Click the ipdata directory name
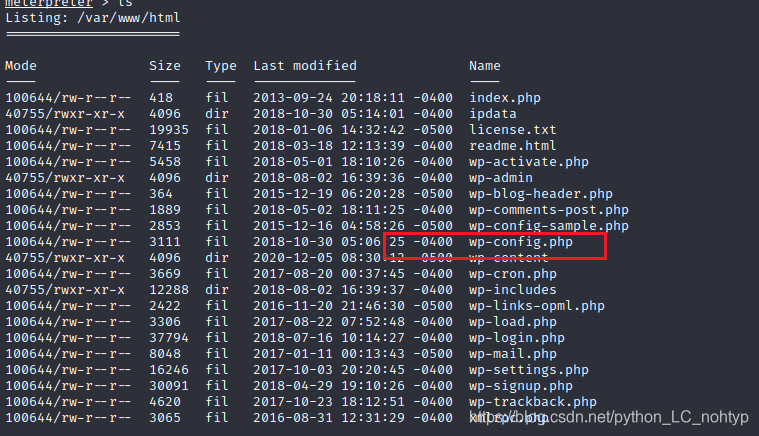 [x=493, y=114]
